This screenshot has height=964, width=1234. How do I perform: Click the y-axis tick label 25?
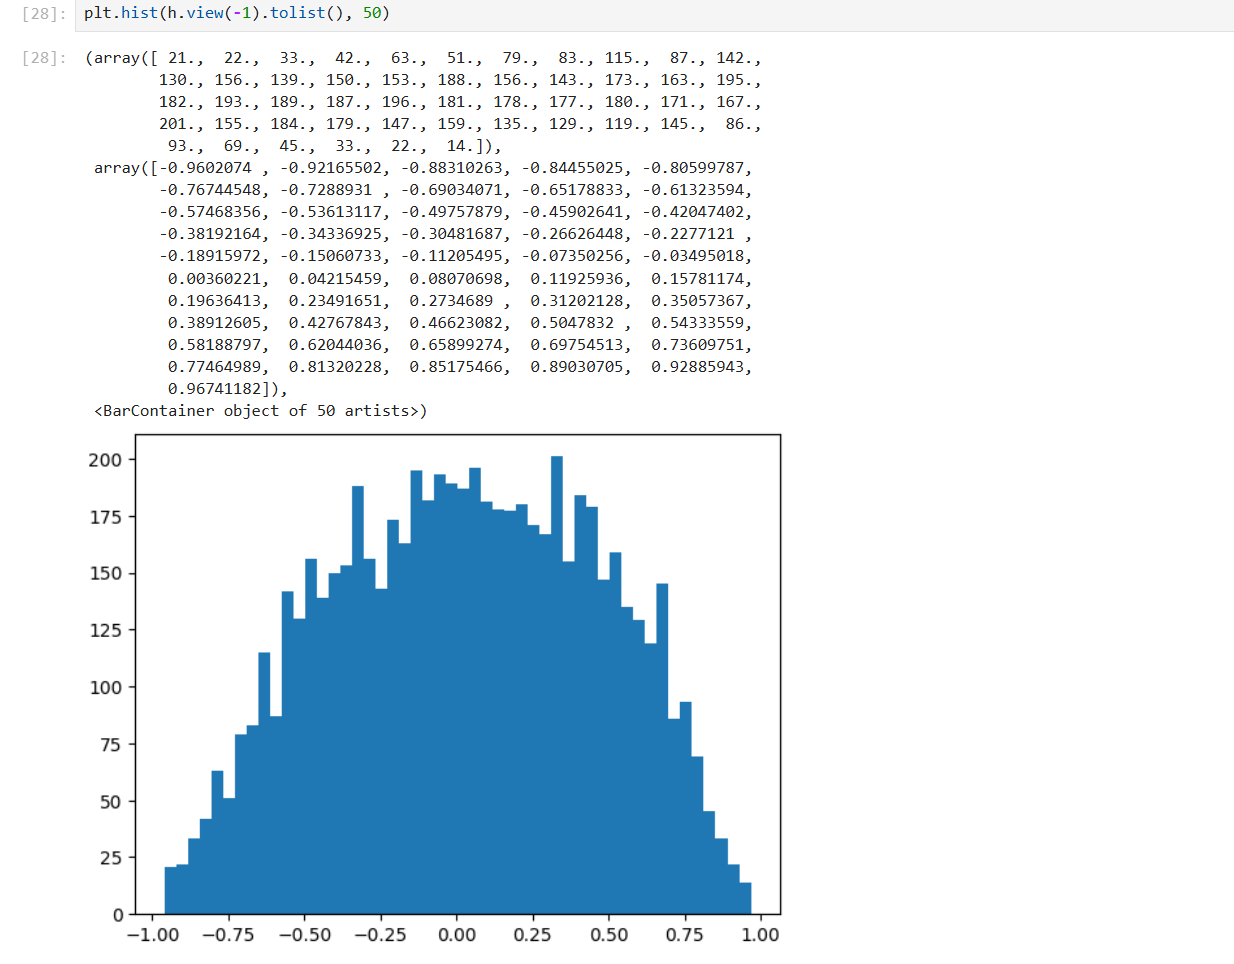110,858
